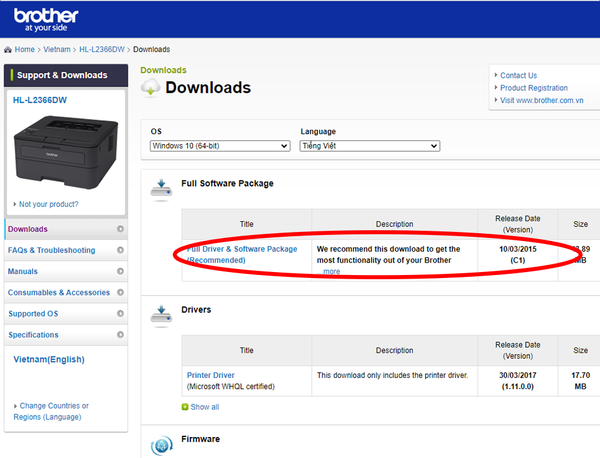
Task: Click the 10/03/2015 (C1) release date cell
Action: click(x=517, y=260)
